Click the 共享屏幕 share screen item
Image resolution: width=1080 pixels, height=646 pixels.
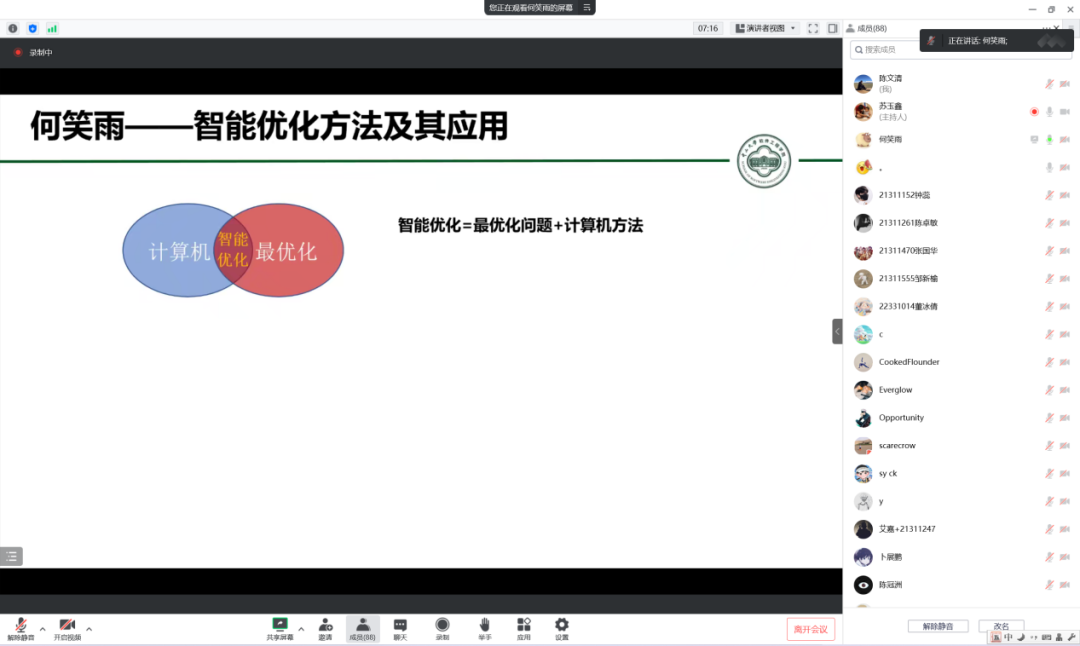(280, 628)
